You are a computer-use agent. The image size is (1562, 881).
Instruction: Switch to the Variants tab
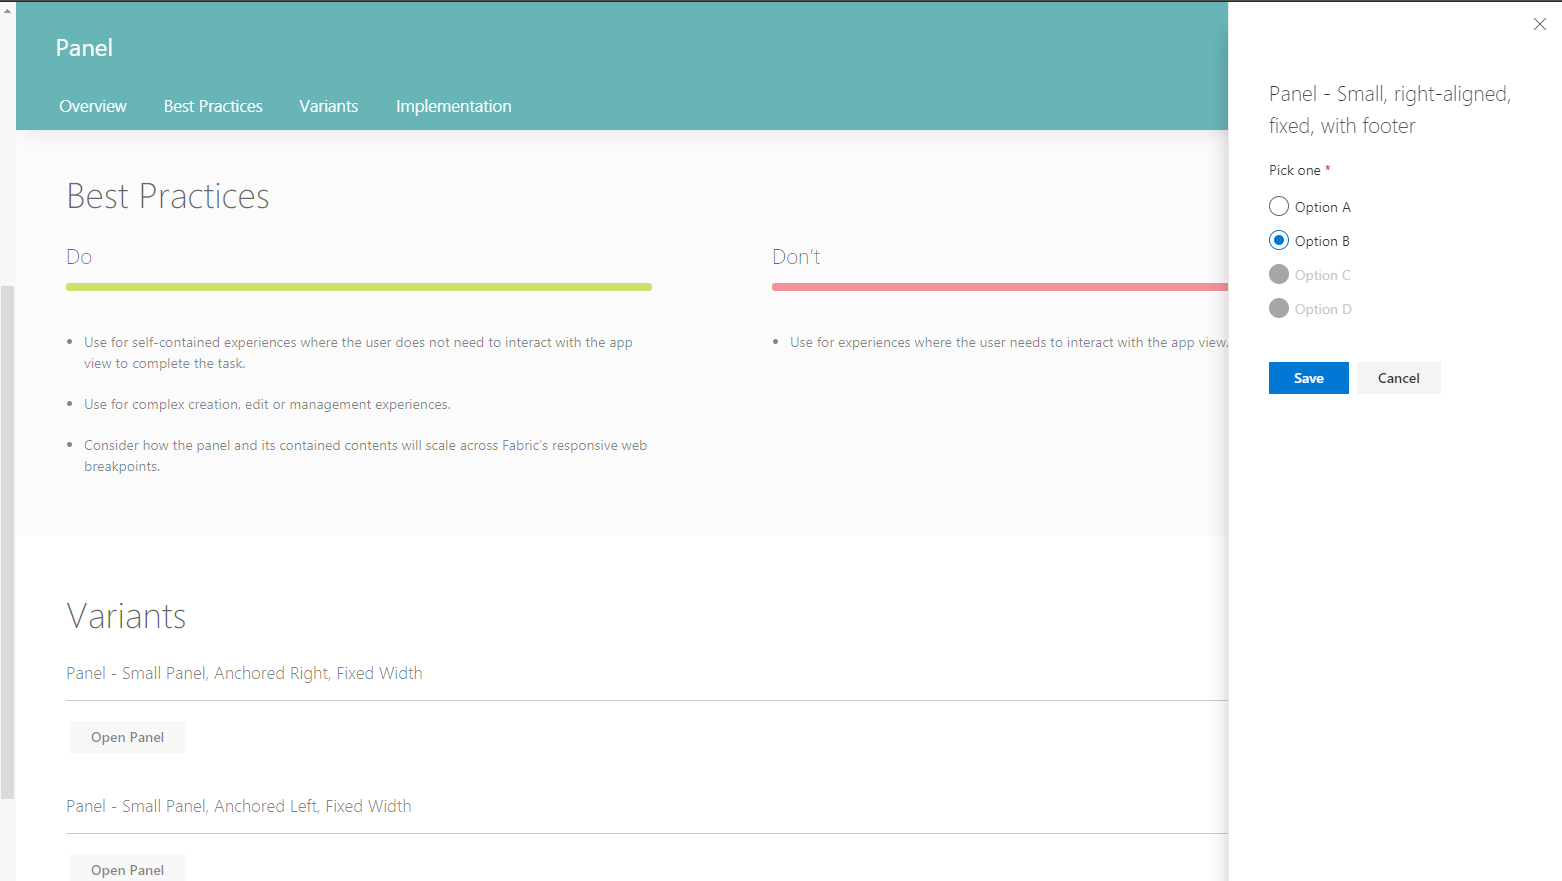[x=328, y=106]
